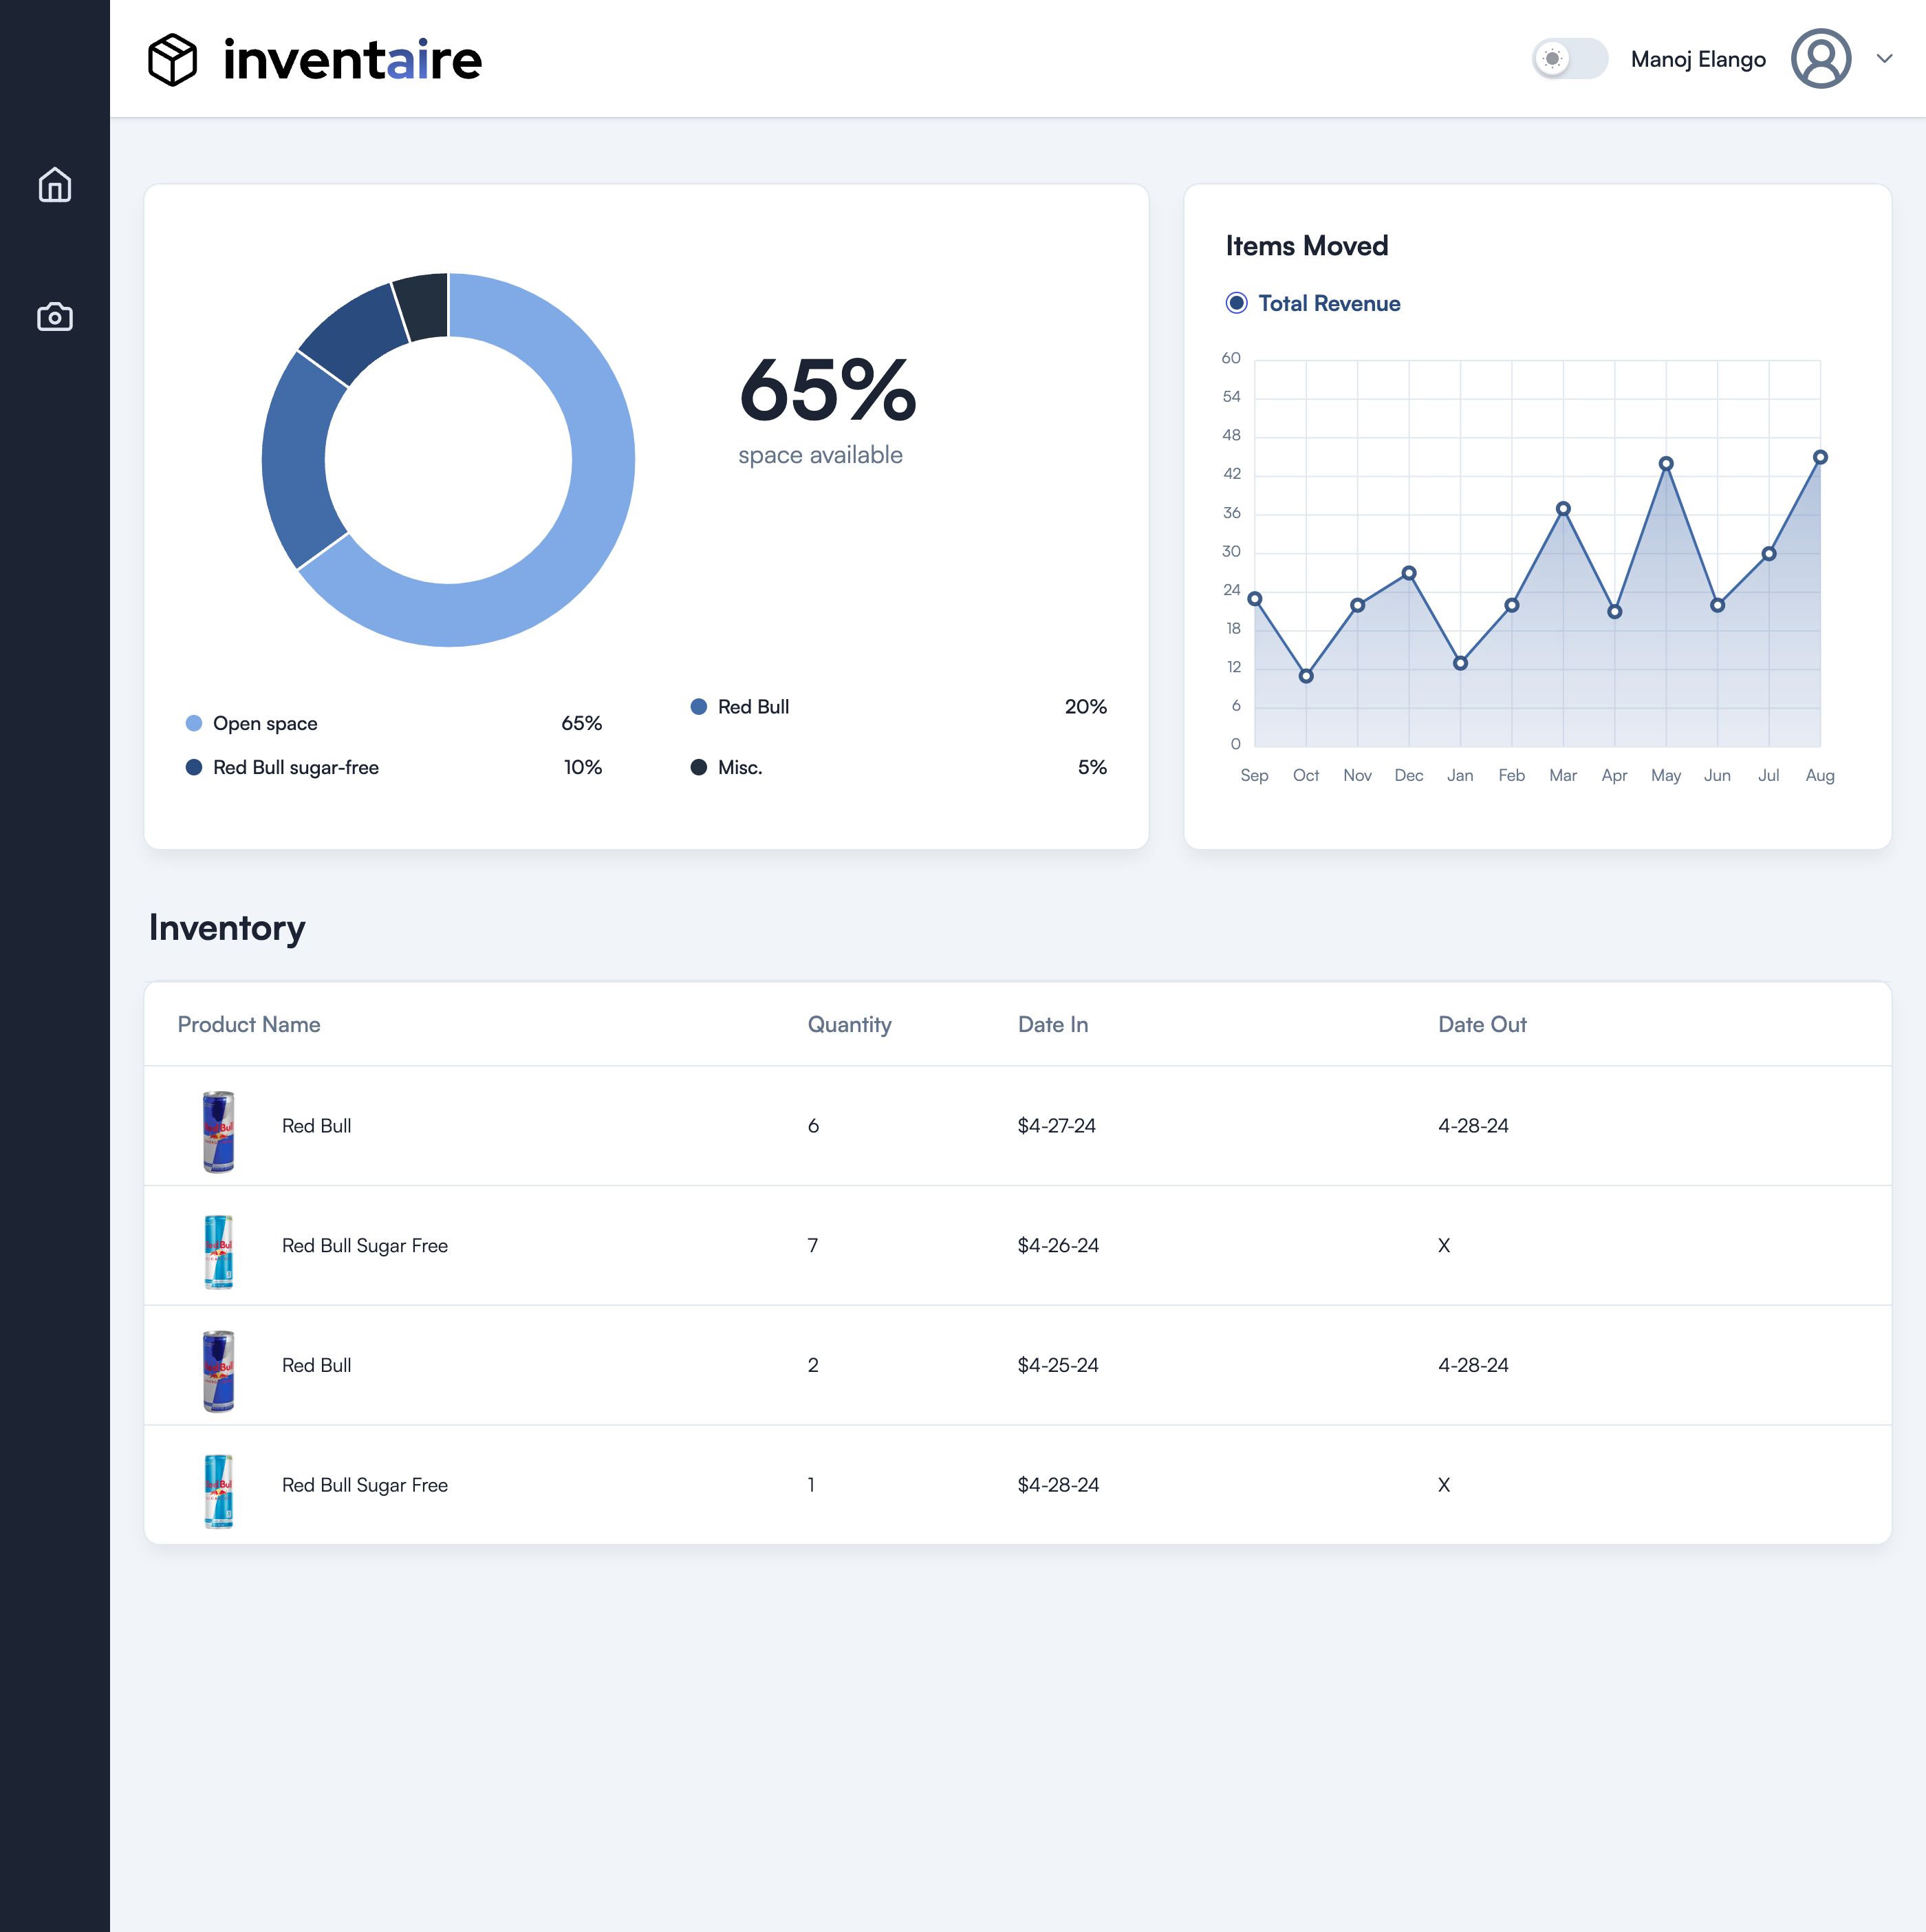Click the first Red Bull can thumbnail
This screenshot has width=1926, height=1932.
point(218,1131)
